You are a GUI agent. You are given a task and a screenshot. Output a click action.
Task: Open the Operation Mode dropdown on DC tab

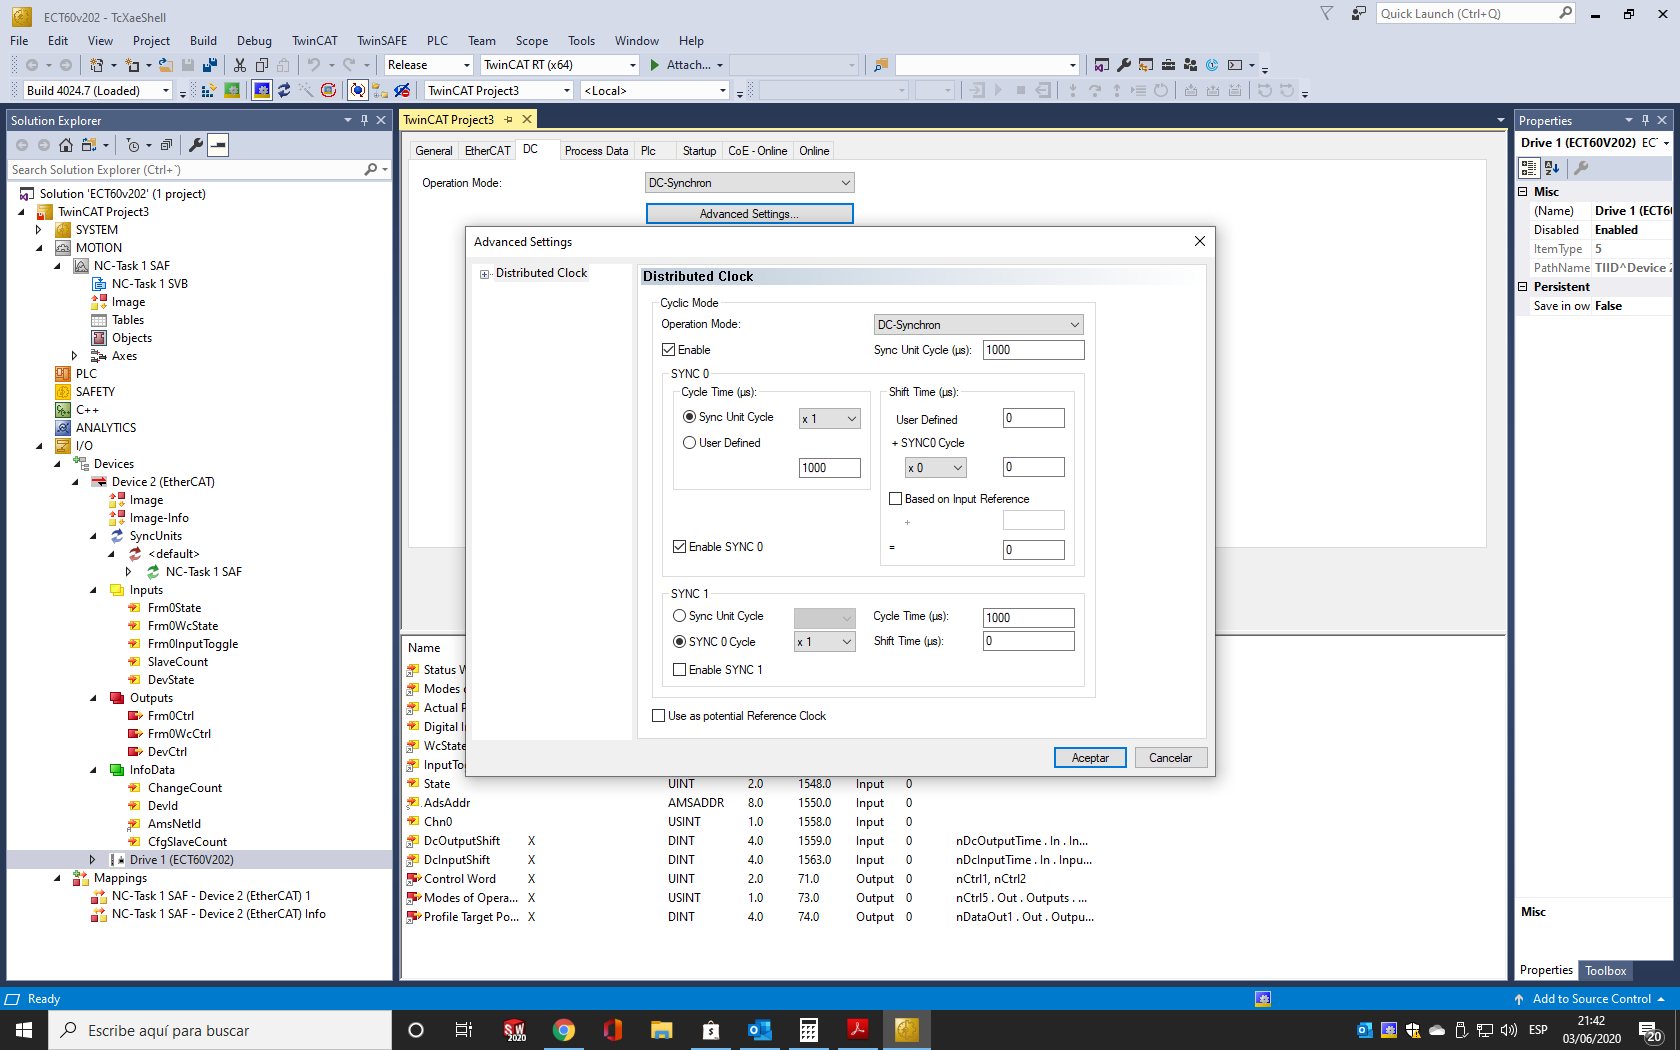(x=749, y=183)
